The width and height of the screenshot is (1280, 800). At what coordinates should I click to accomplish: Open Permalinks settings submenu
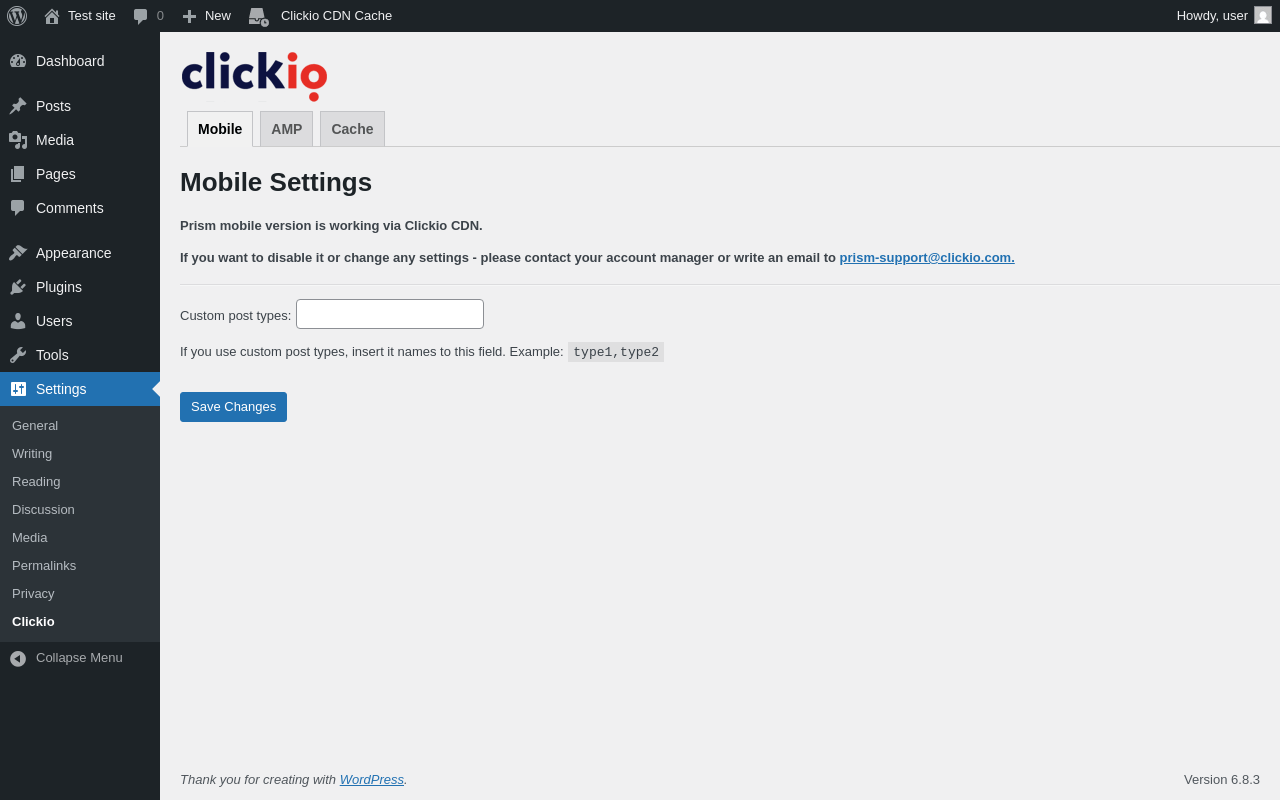(44, 566)
